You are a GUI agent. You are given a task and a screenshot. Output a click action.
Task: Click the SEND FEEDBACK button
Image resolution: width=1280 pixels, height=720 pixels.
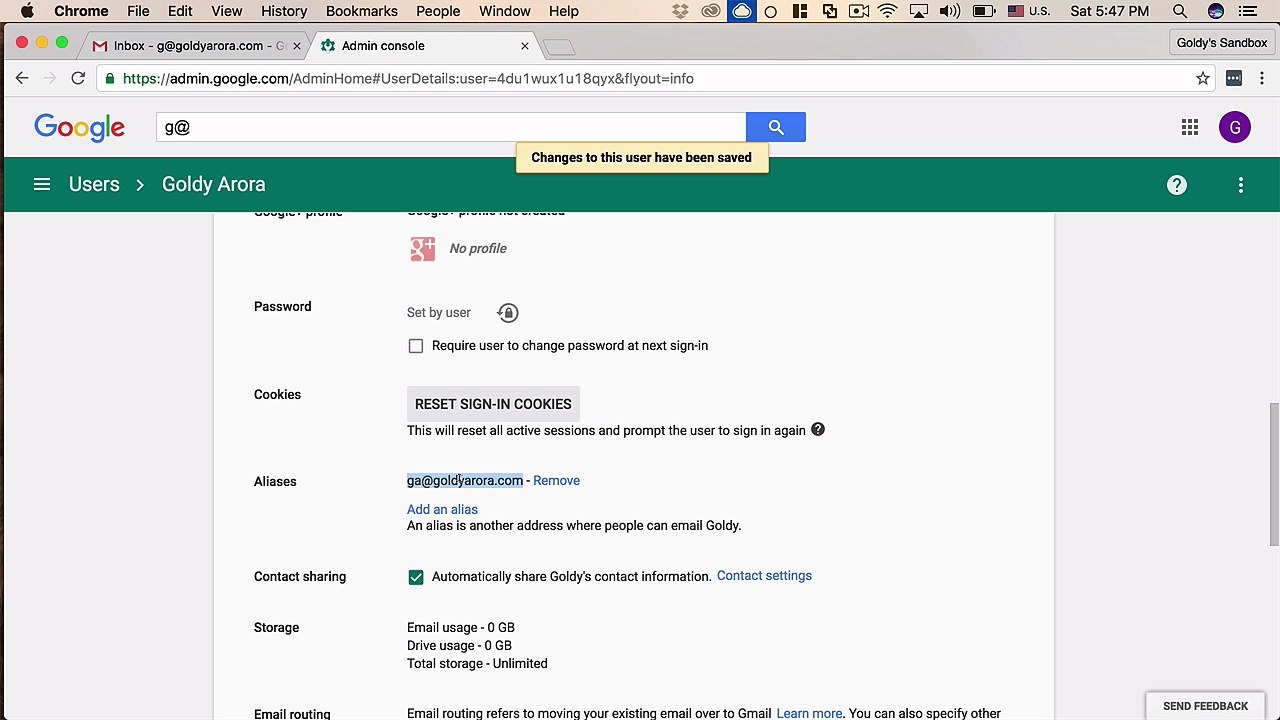click(1205, 706)
